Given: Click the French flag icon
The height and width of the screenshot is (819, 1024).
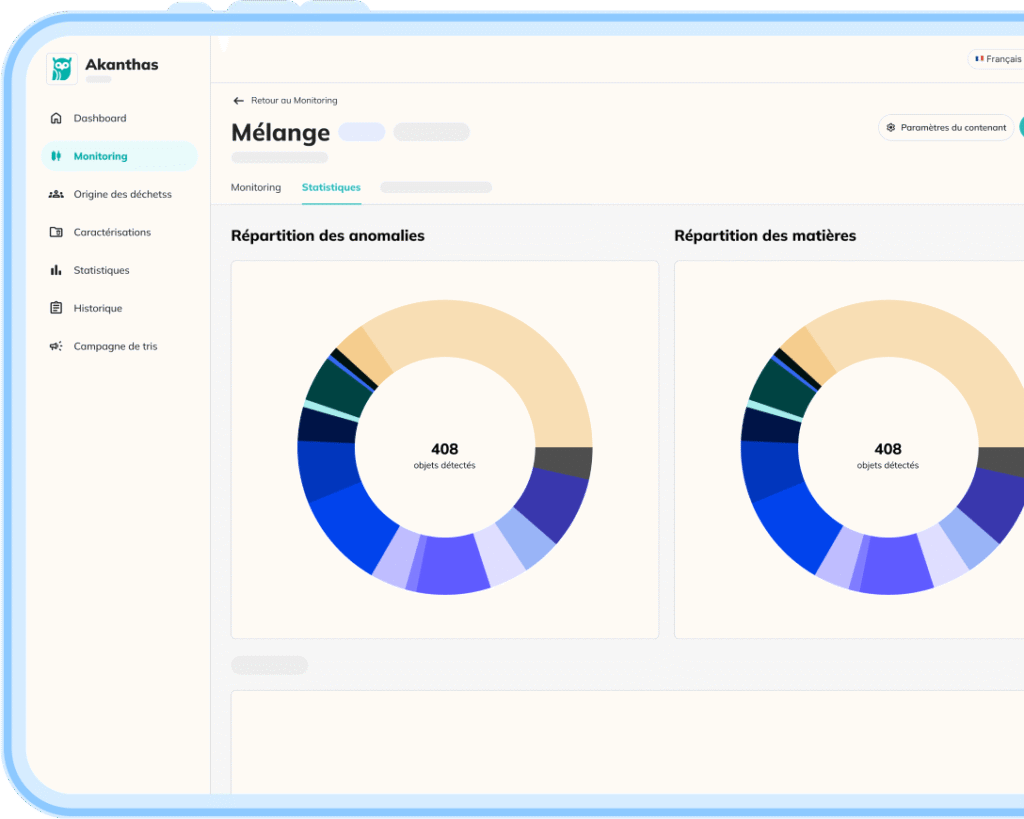Looking at the screenshot, I should (979, 59).
